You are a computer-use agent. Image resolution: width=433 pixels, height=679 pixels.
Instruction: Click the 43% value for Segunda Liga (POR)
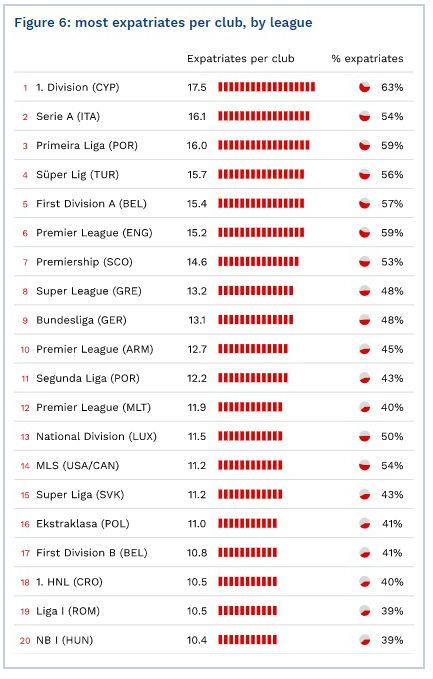(392, 378)
